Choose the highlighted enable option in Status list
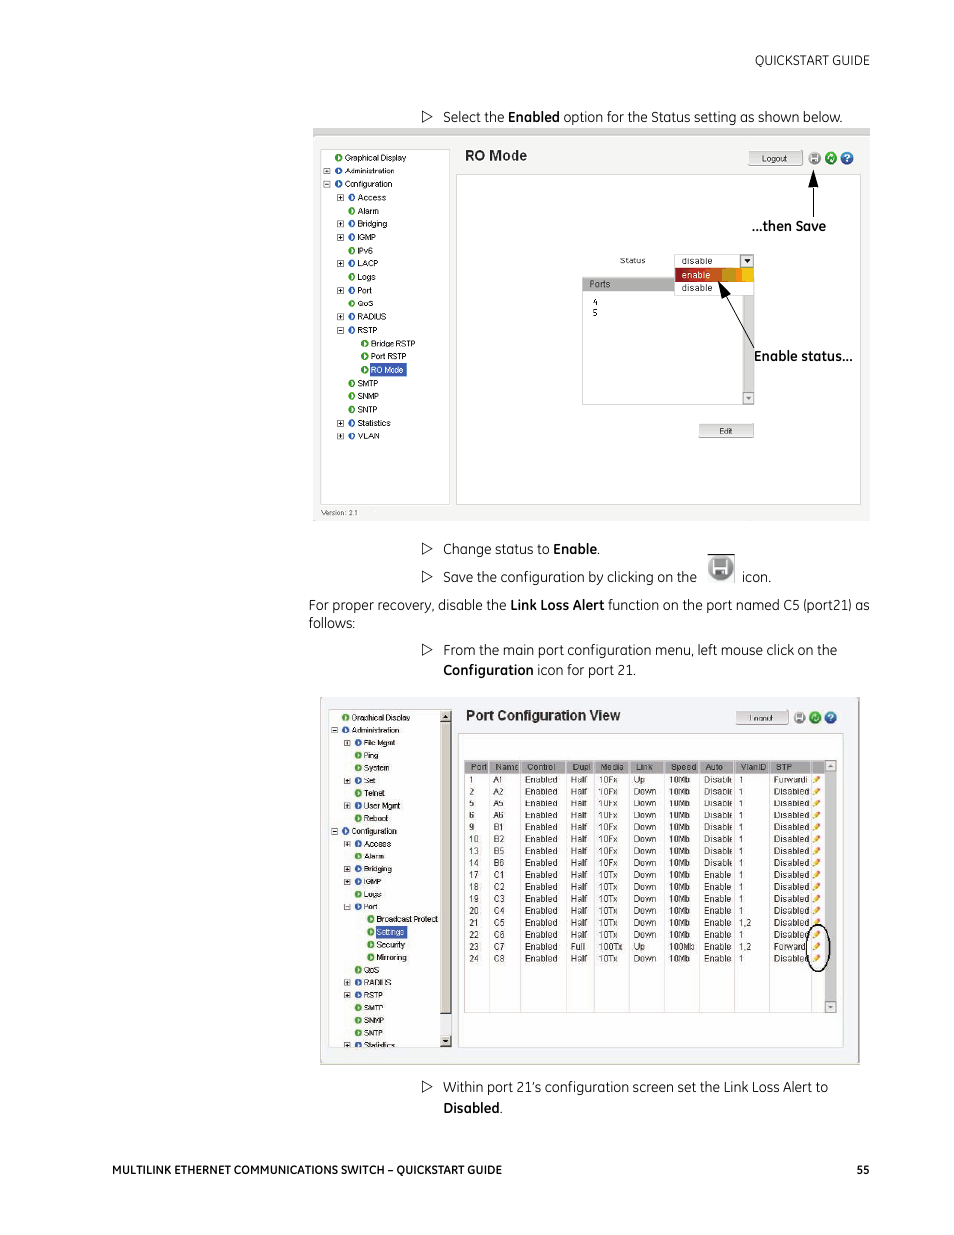The width and height of the screenshot is (954, 1235). 714,275
